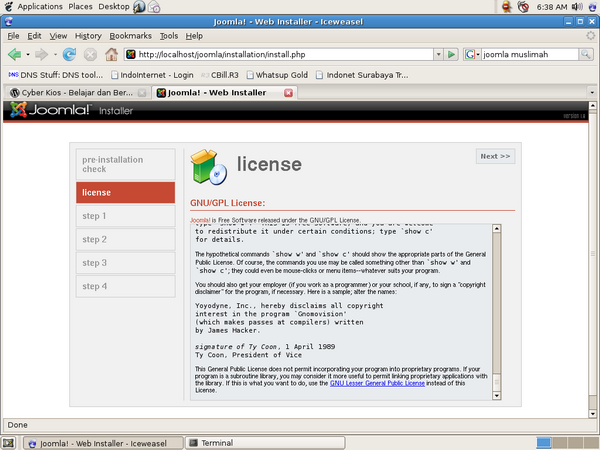Click the license box scroll down arrow
Image resolution: width=600 pixels, height=450 pixels.
click(496, 396)
